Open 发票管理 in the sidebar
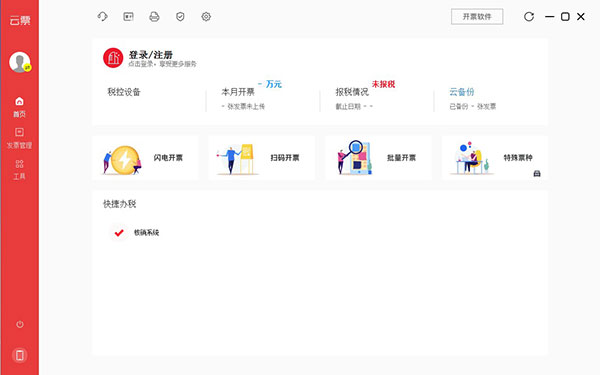 [x=19, y=138]
